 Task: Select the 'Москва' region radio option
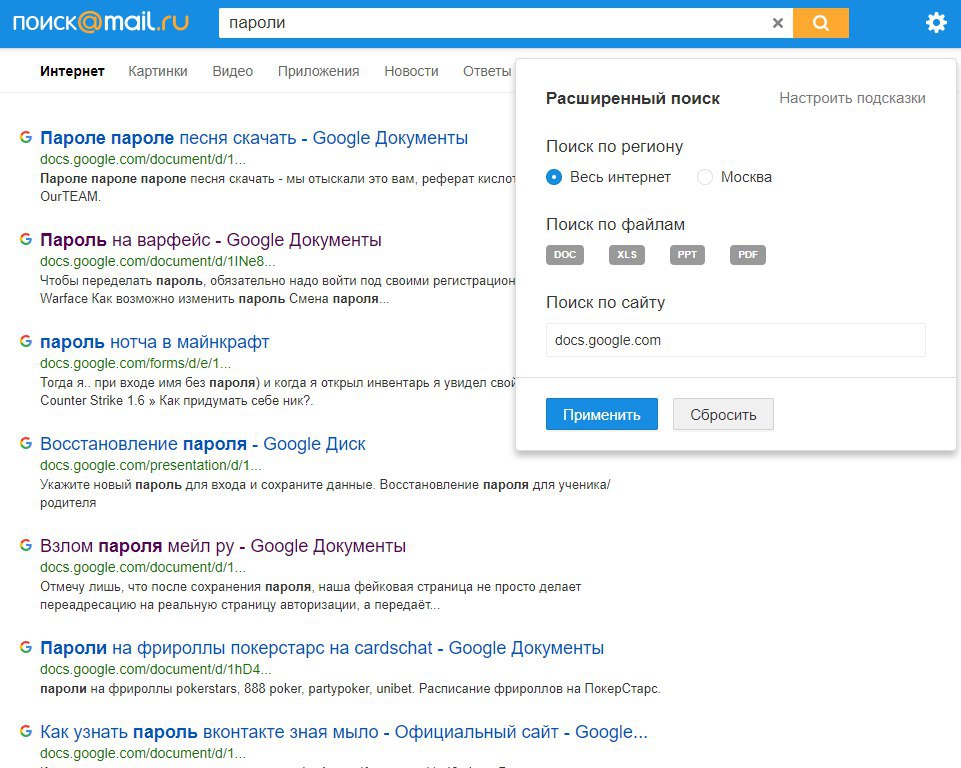tap(705, 177)
